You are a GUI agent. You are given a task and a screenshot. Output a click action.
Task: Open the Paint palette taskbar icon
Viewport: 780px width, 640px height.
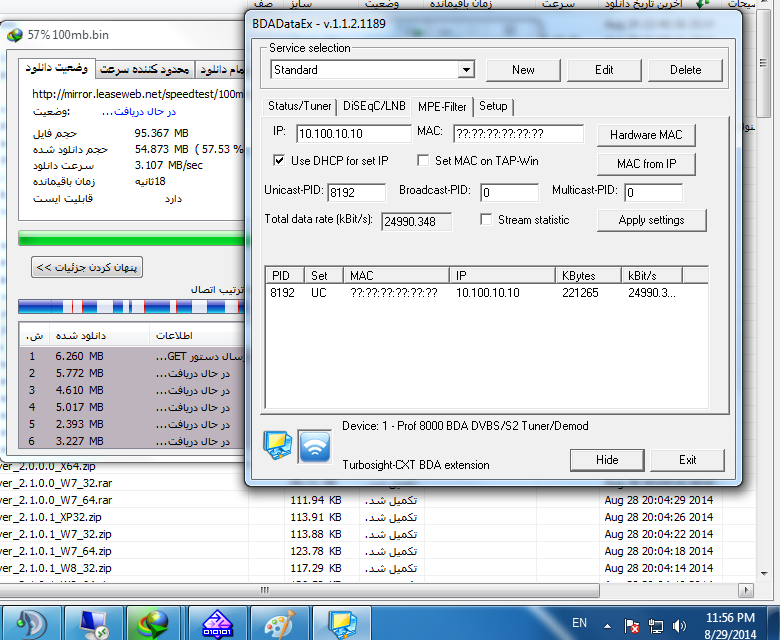pyautogui.click(x=279, y=623)
